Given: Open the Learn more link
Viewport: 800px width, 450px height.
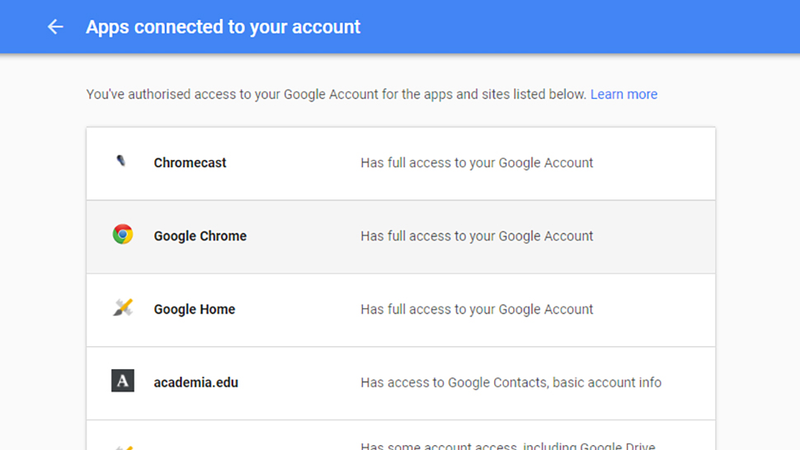Looking at the screenshot, I should (623, 94).
